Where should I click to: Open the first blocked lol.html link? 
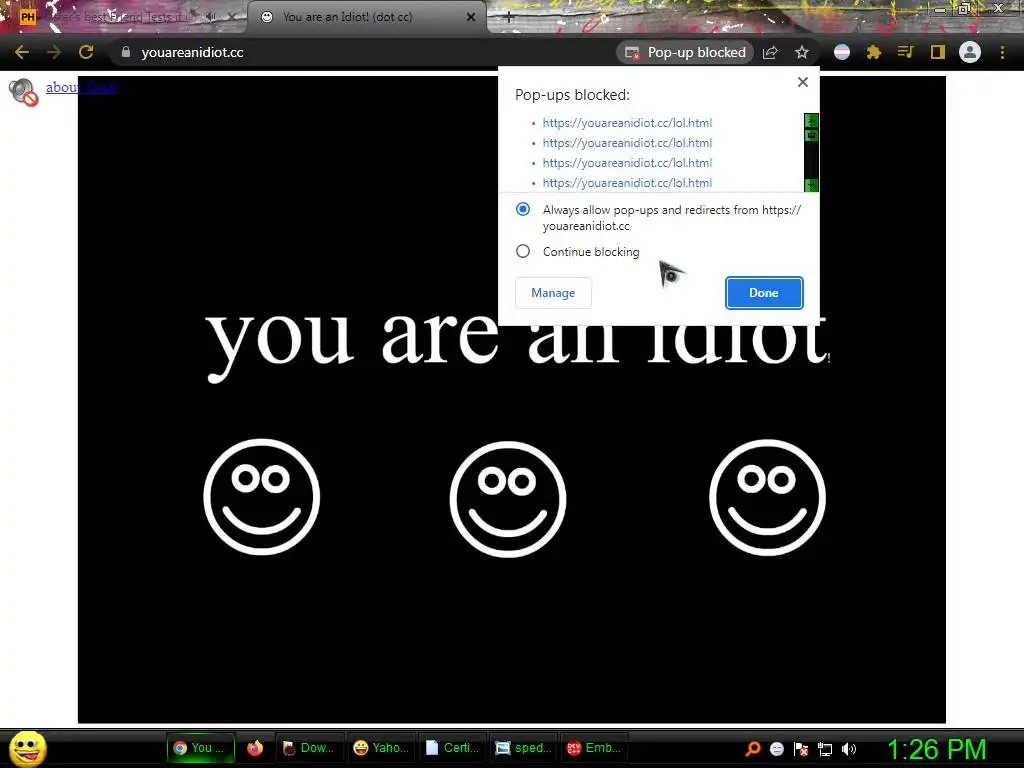(627, 123)
